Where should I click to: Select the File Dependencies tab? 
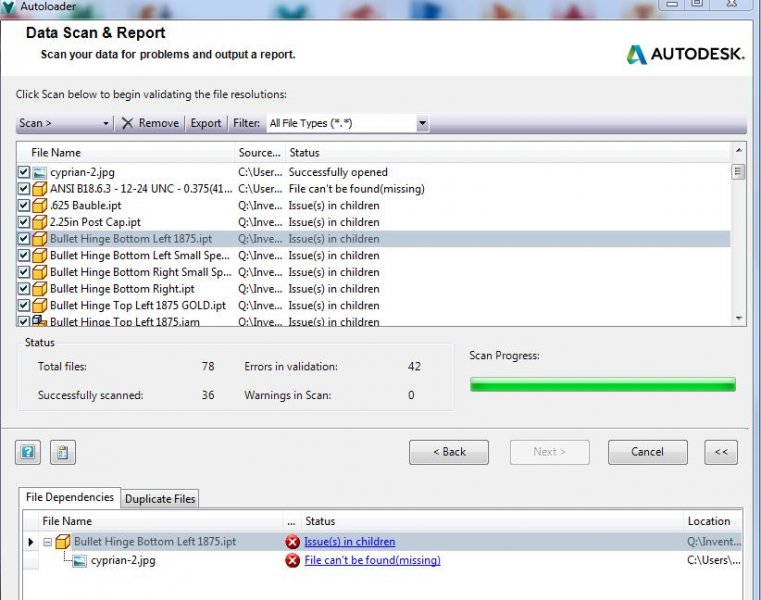[69, 498]
